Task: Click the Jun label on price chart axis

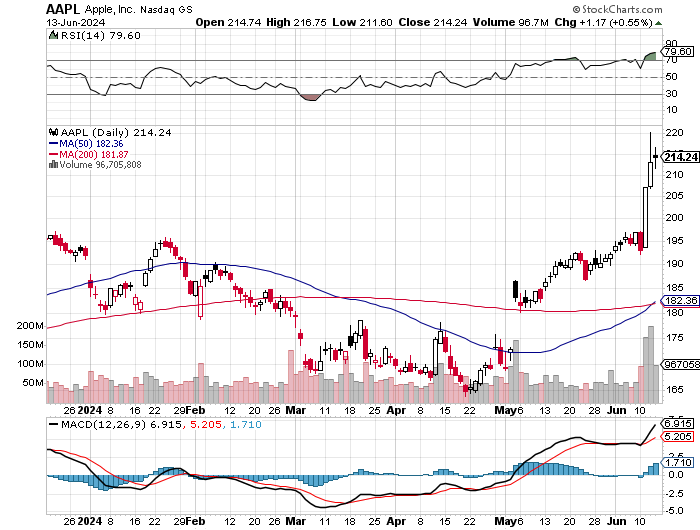Action: pos(616,410)
